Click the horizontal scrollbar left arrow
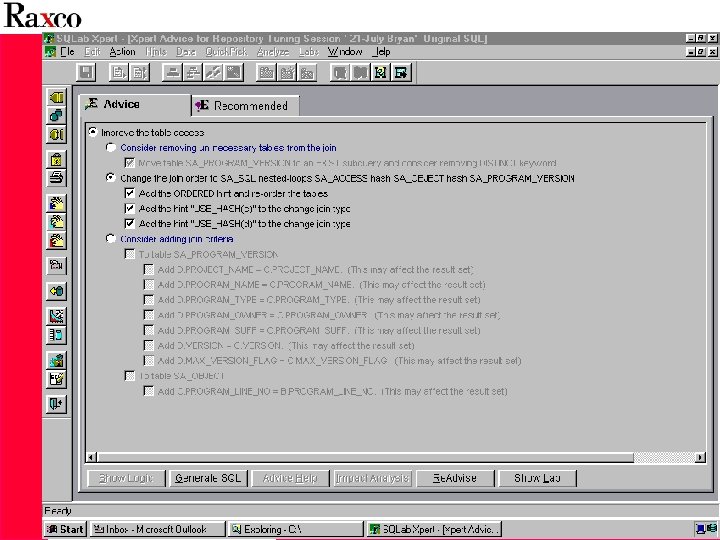This screenshot has height=540, width=720. click(x=91, y=457)
